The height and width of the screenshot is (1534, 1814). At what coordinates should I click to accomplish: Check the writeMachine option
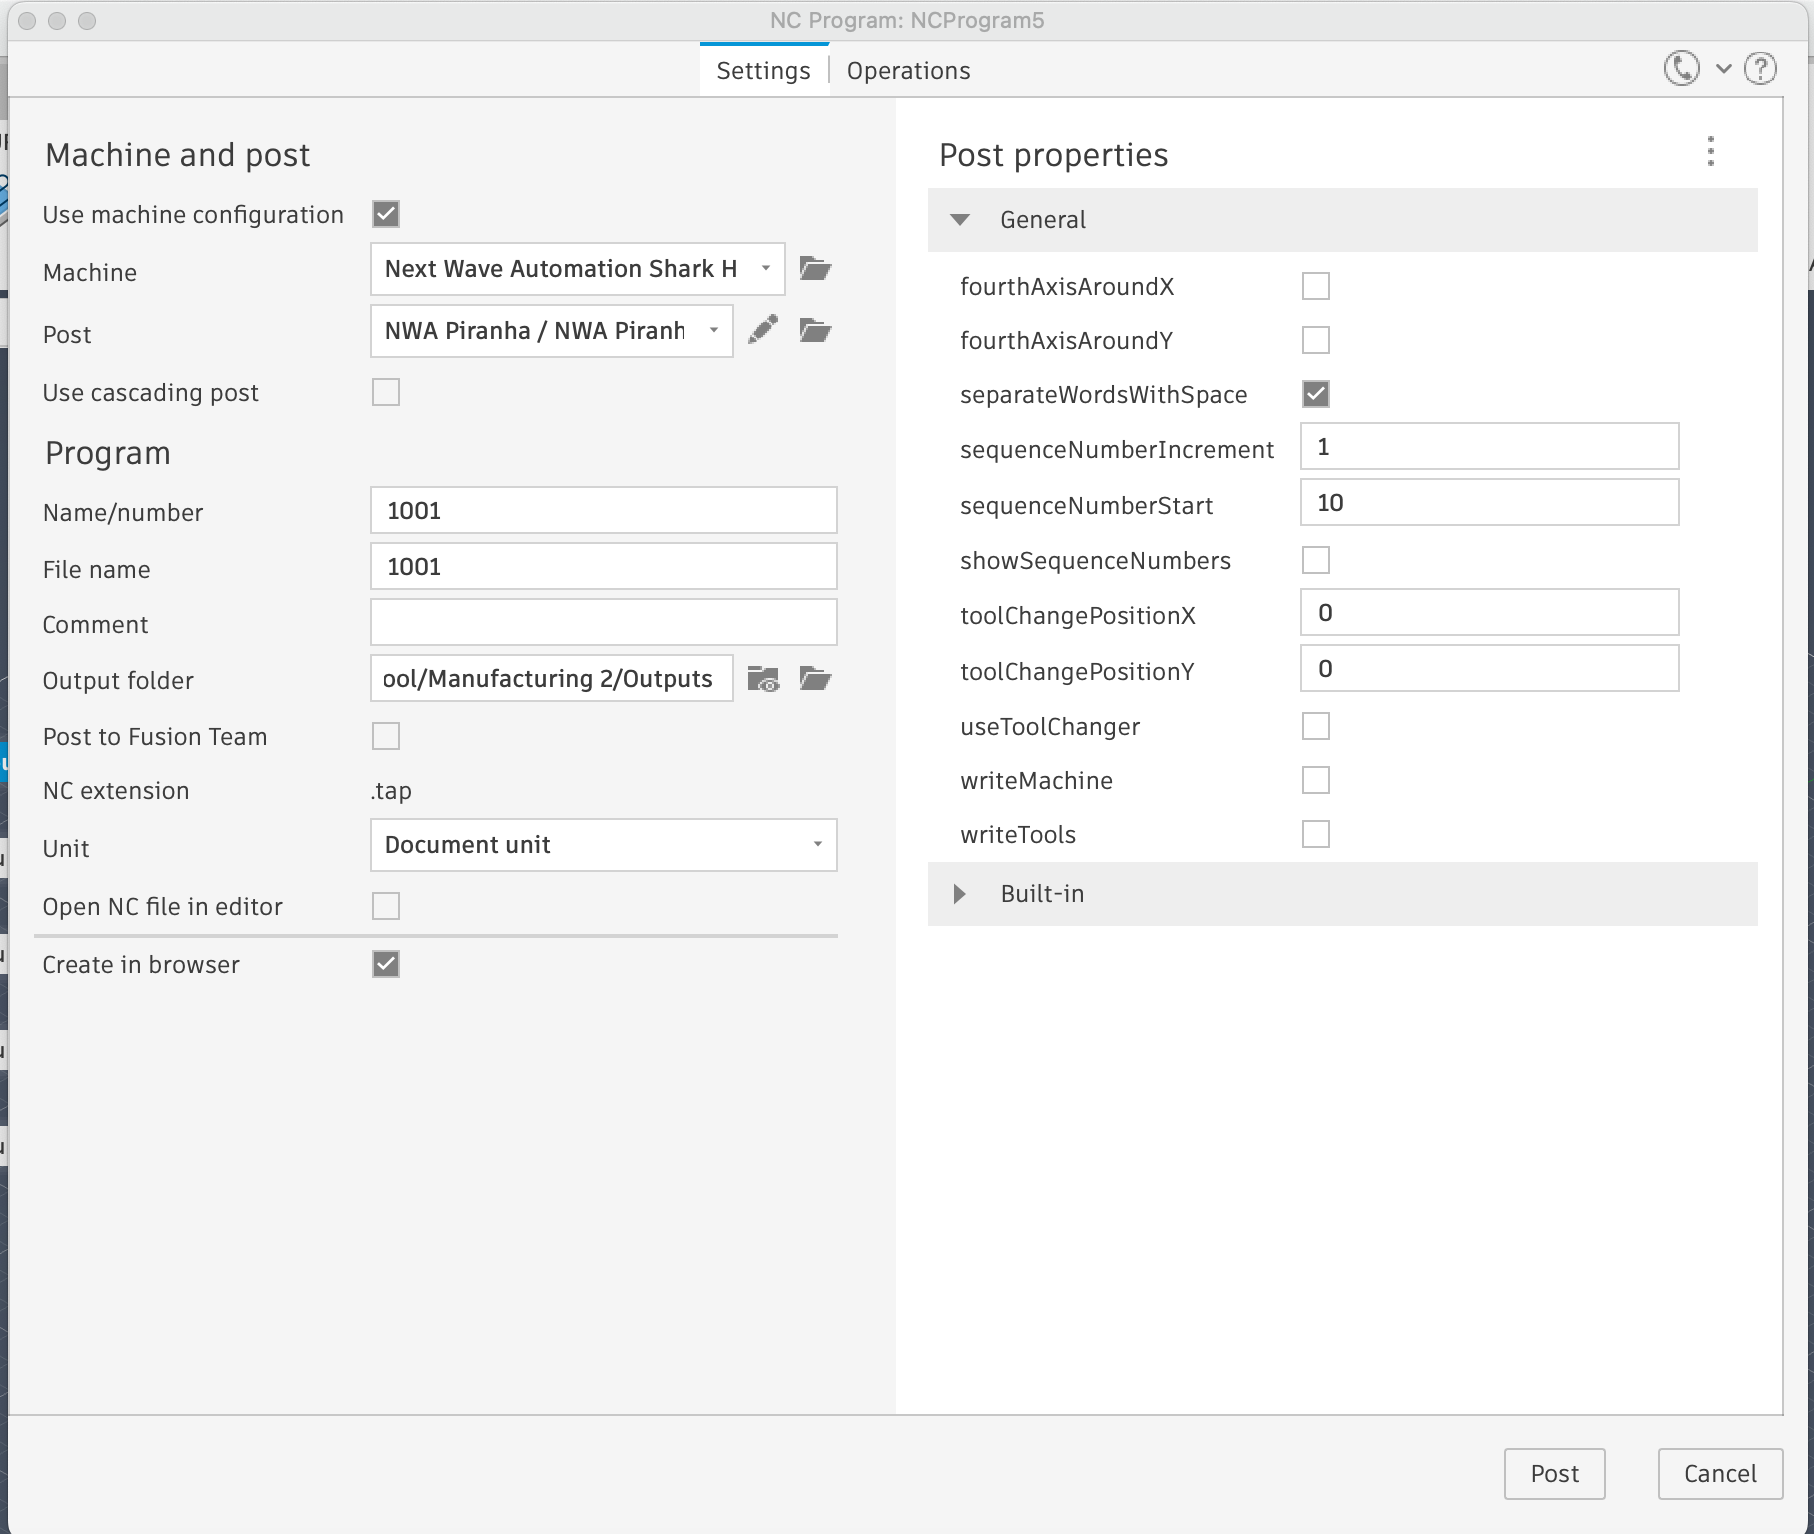tap(1316, 780)
